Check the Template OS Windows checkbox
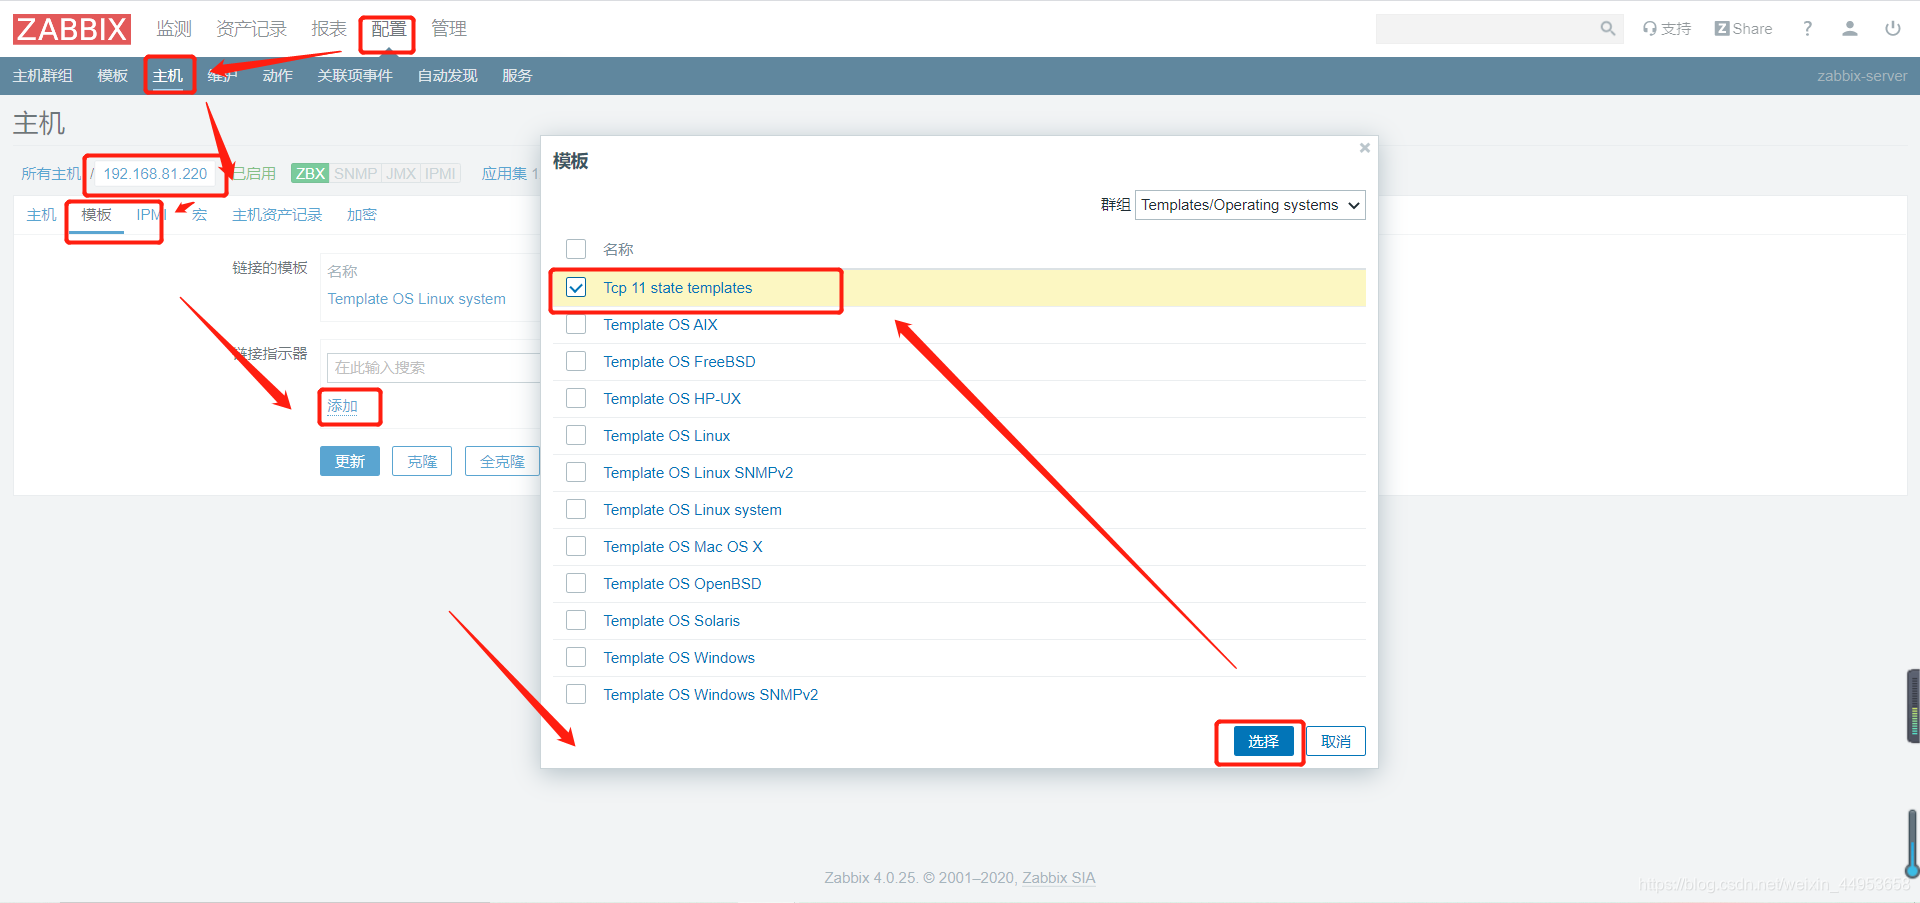 [576, 658]
